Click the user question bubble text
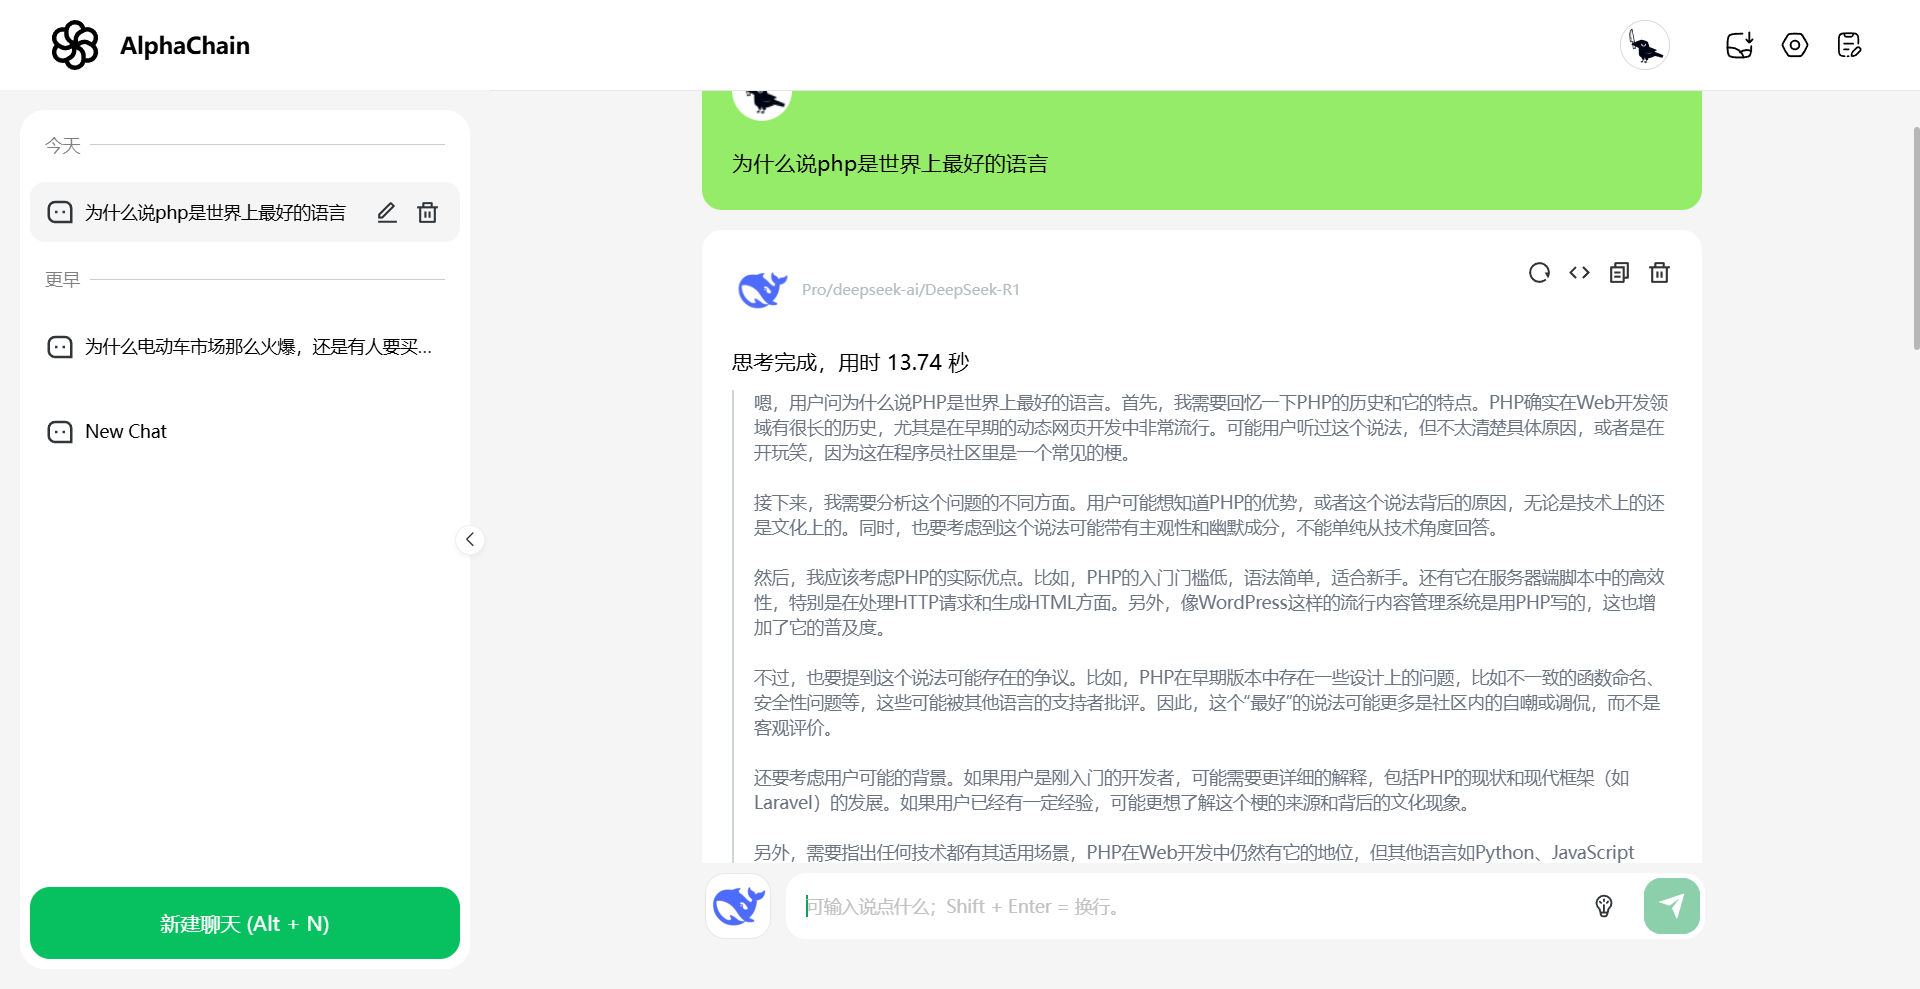 point(890,164)
